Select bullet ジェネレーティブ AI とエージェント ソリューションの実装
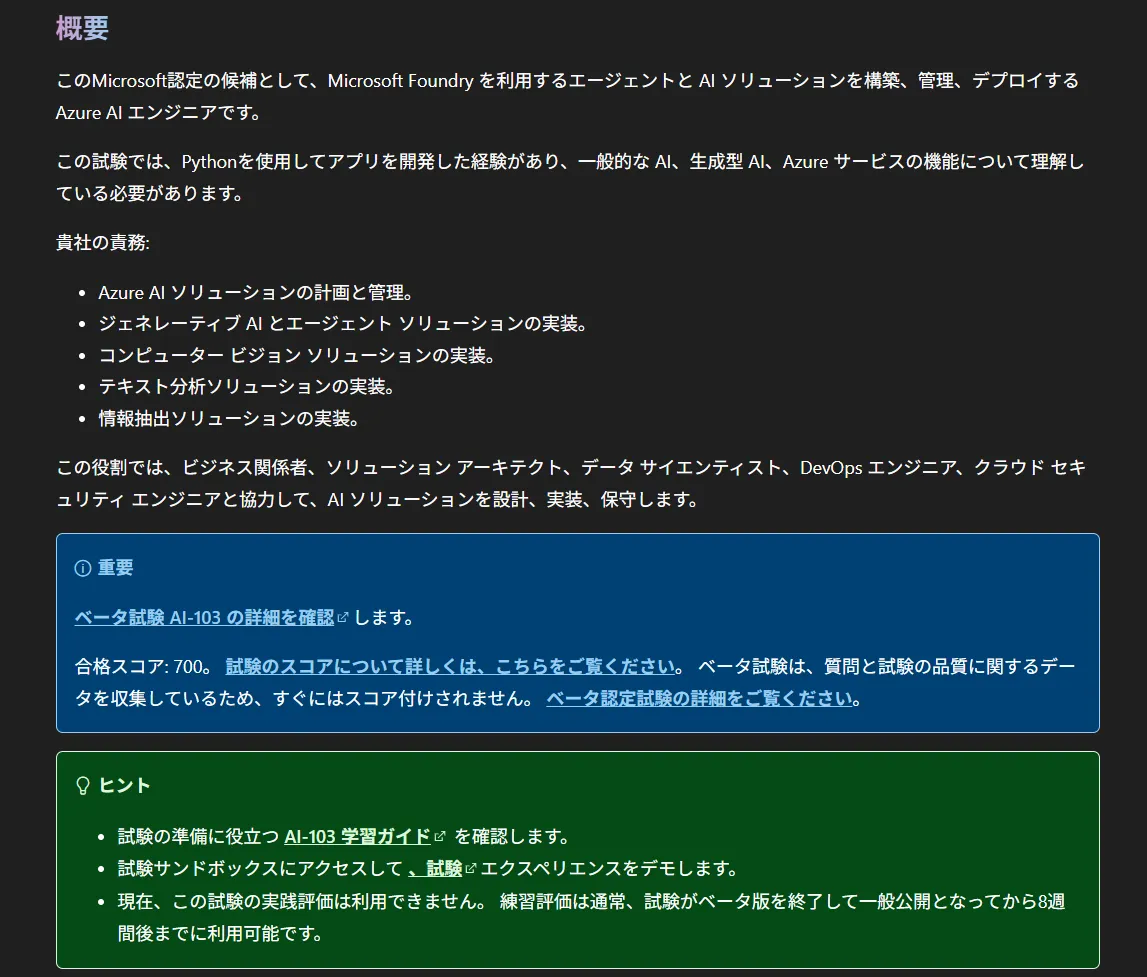 point(342,323)
